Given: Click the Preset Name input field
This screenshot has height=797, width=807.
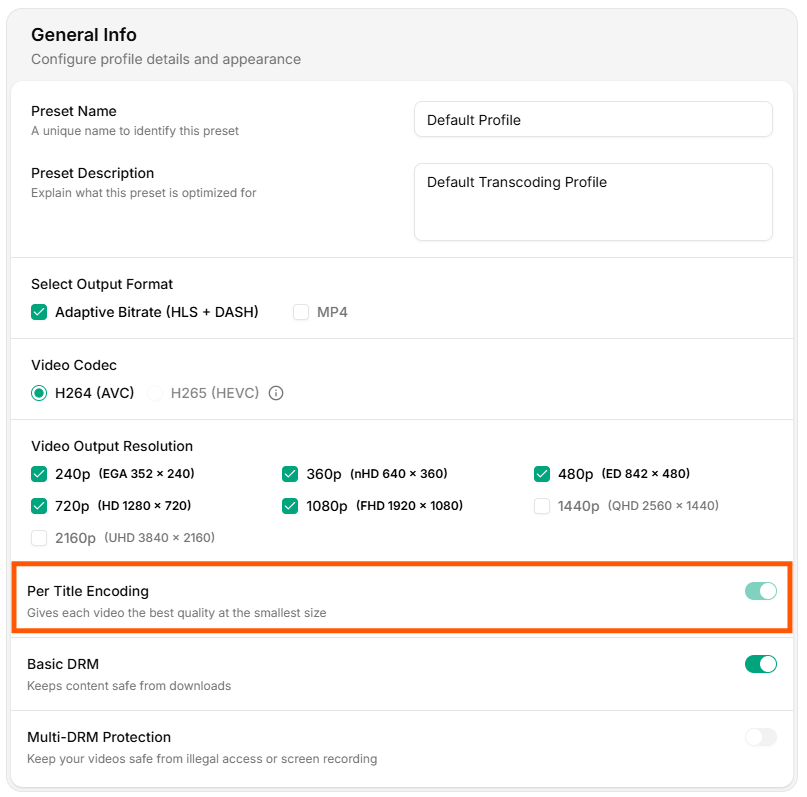Looking at the screenshot, I should 593,120.
